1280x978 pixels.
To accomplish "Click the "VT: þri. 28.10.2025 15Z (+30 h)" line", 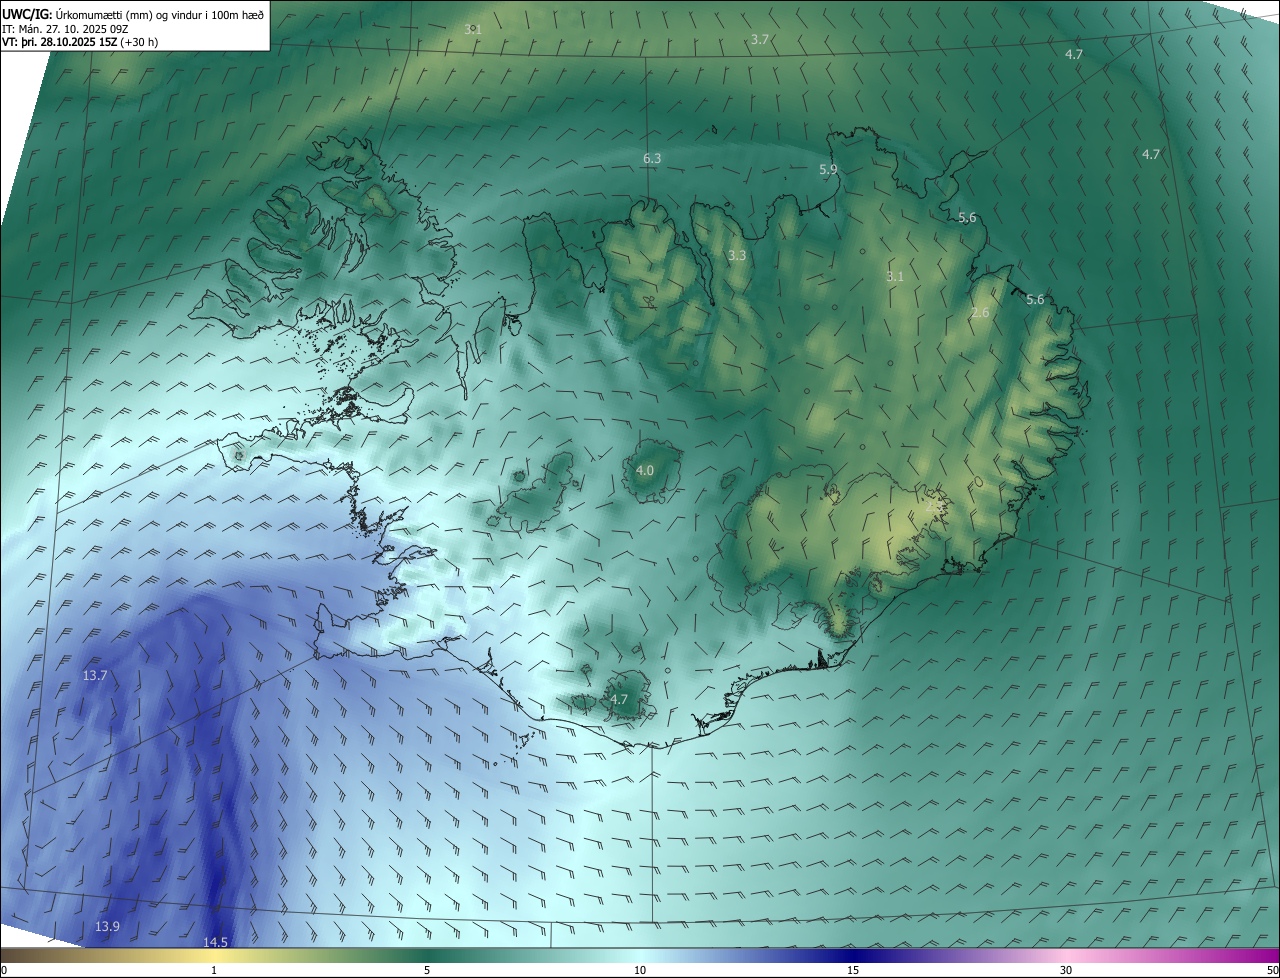I will point(80,42).
